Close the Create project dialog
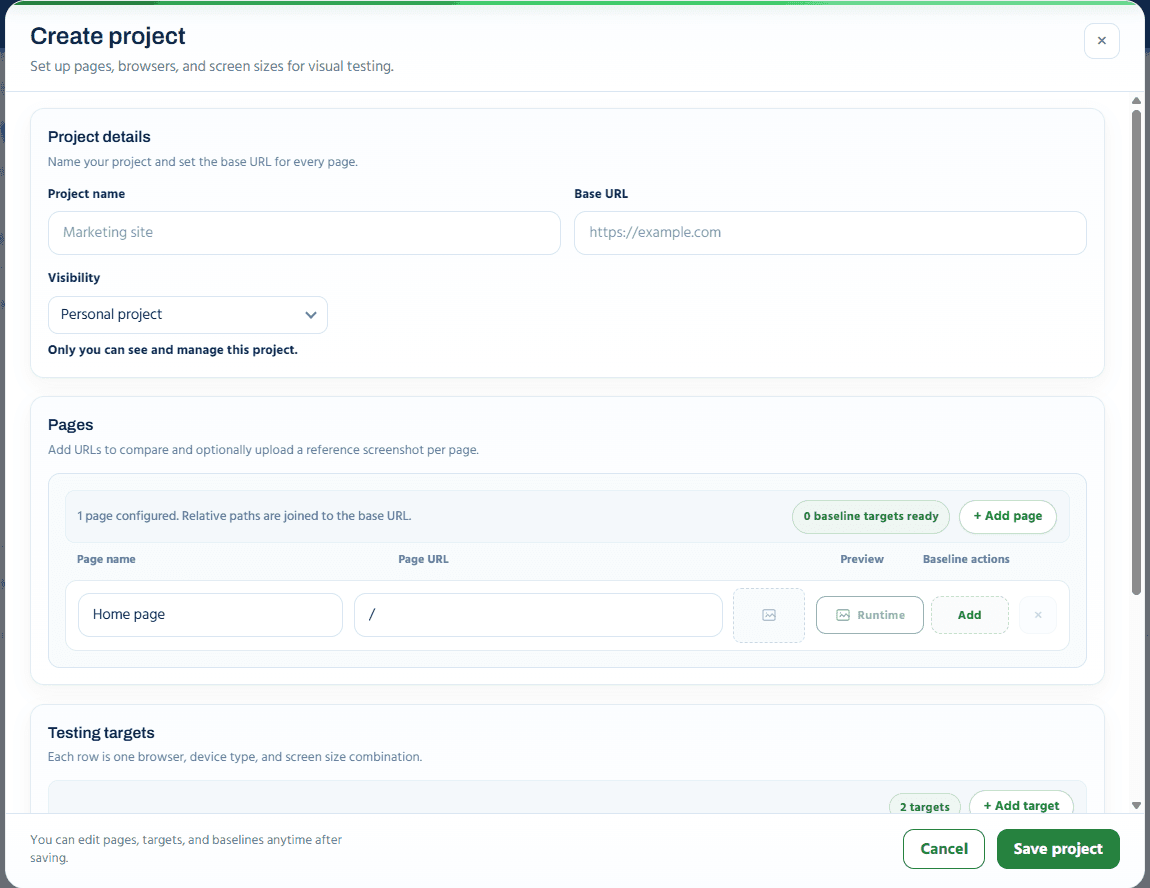 (x=1101, y=40)
